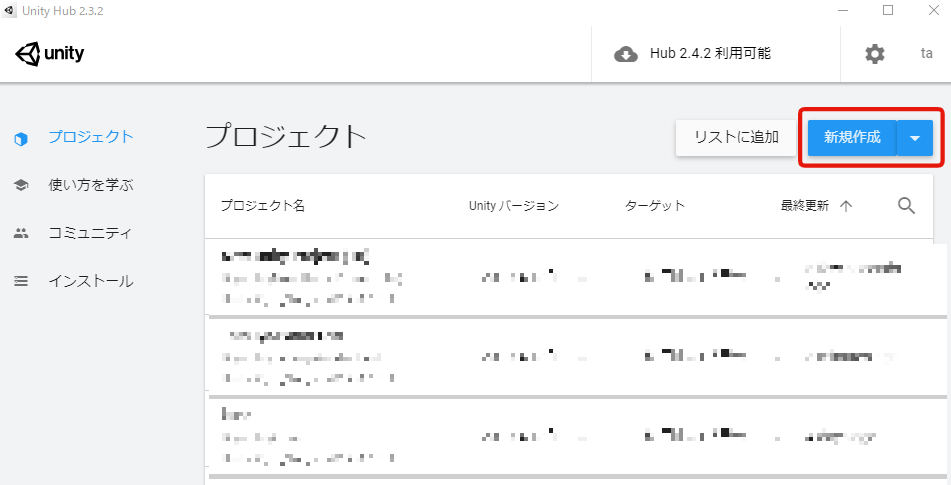Click the 新規作成 button

(852, 138)
